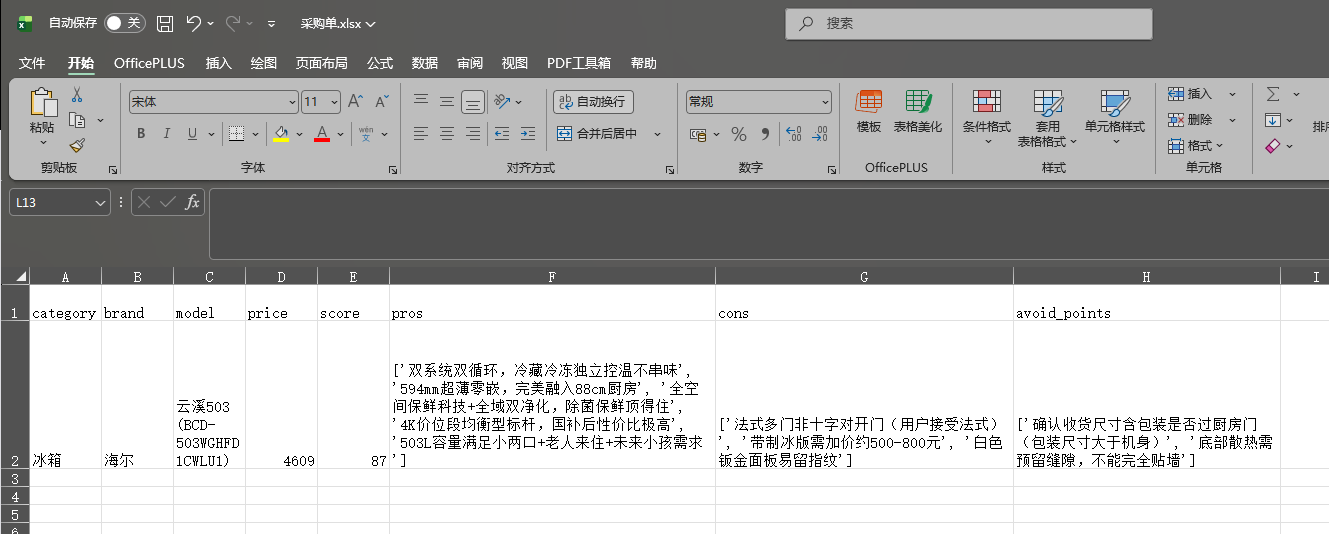Toggle Italic formatting
The width and height of the screenshot is (1329, 534).
[166, 133]
